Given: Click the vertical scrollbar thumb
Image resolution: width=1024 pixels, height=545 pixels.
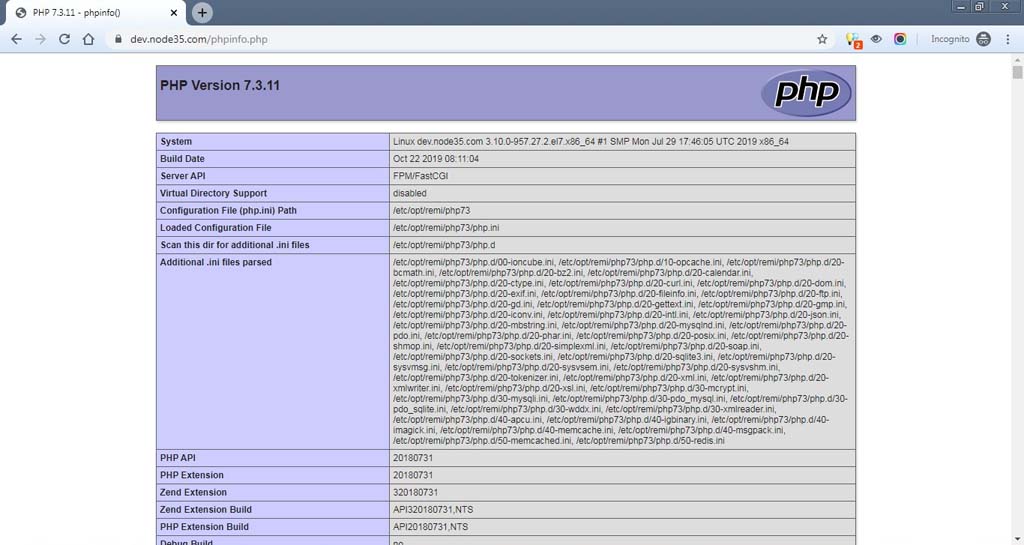Looking at the screenshot, I should pos(1017,70).
